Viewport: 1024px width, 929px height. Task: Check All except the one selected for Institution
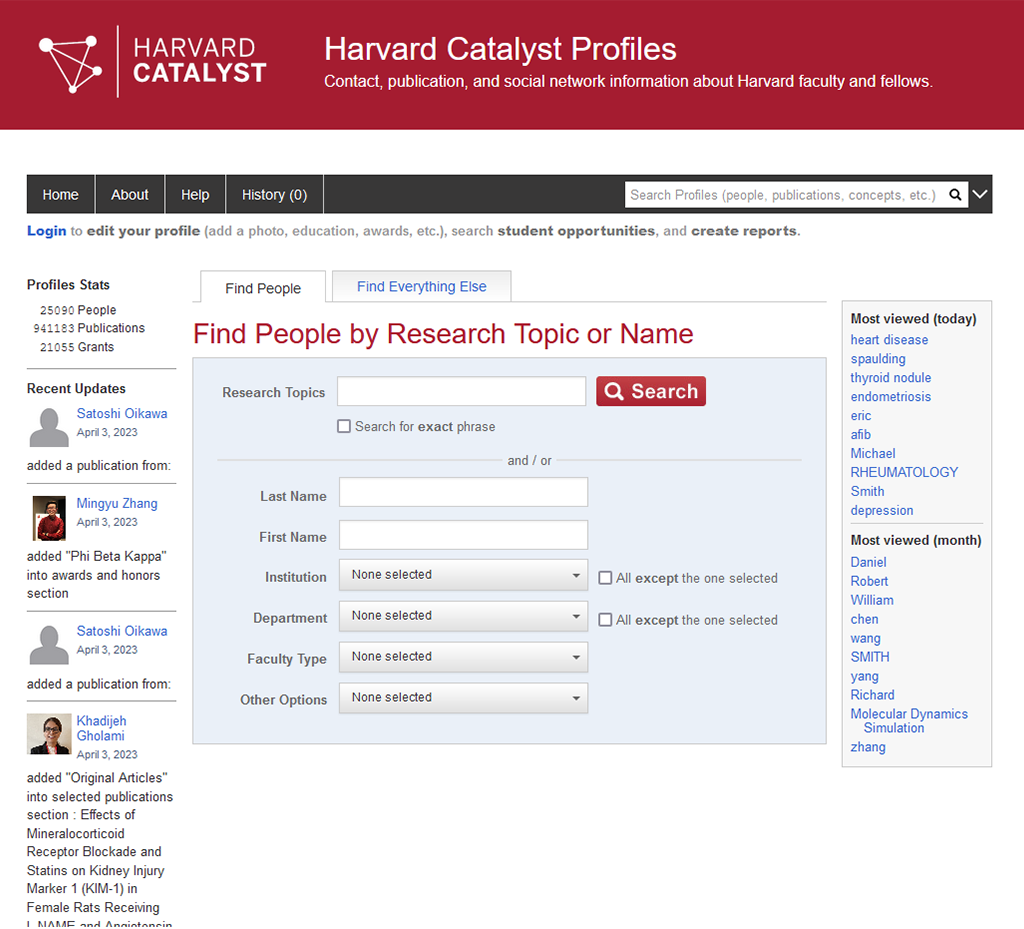pos(605,577)
